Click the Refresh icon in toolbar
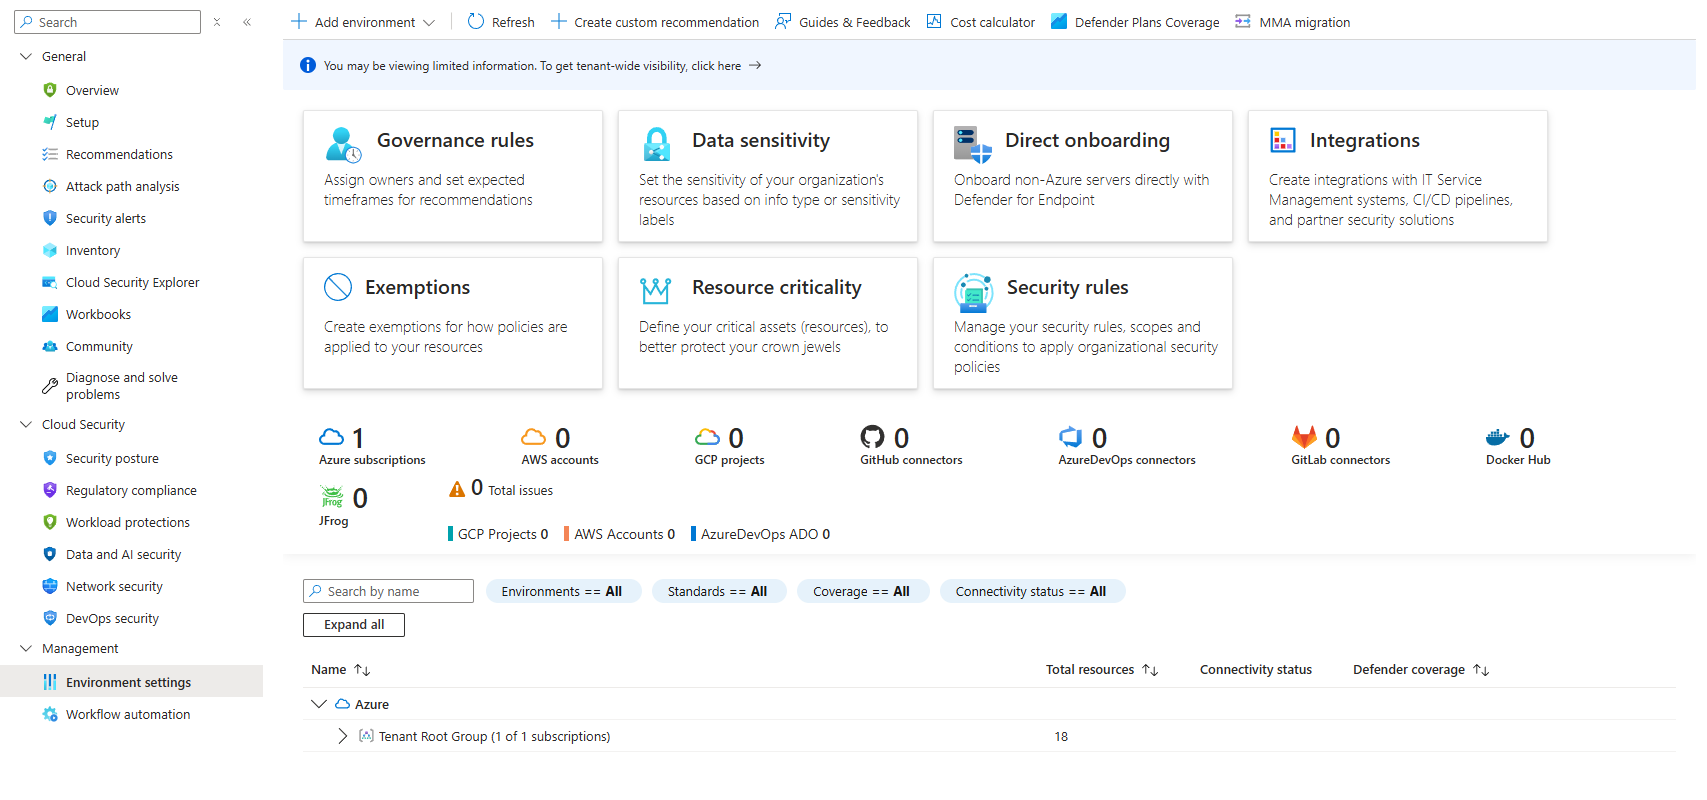Image resolution: width=1707 pixels, height=800 pixels. [476, 22]
